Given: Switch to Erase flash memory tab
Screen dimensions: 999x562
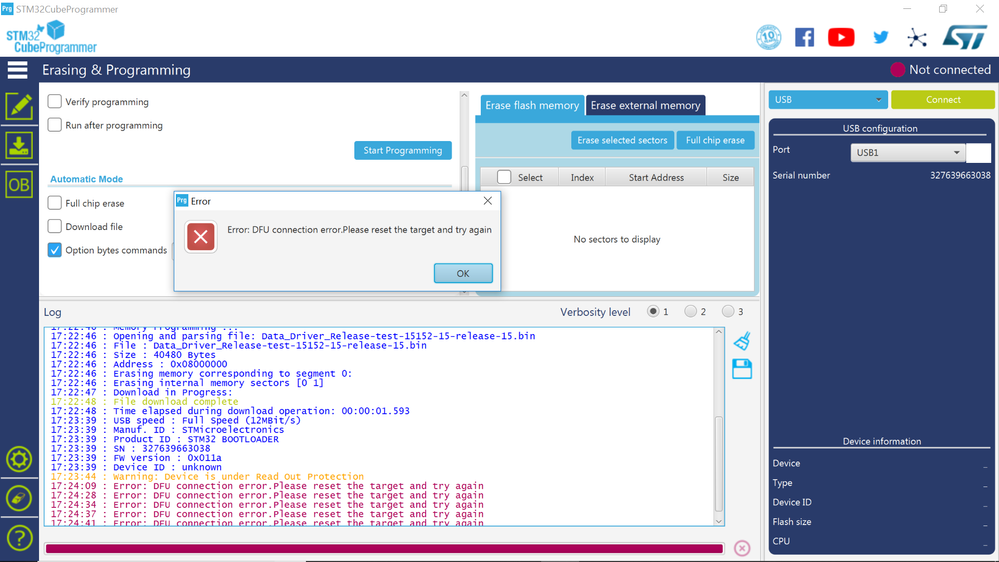Looking at the screenshot, I should click(x=532, y=105).
